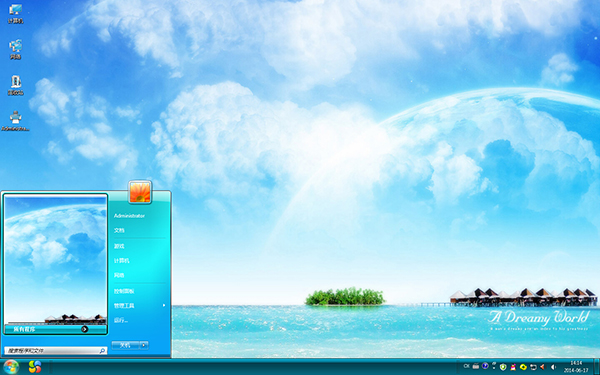The image size is (600, 375).
Task: Click the taskbar clock showing 14:14
Action: click(576, 367)
